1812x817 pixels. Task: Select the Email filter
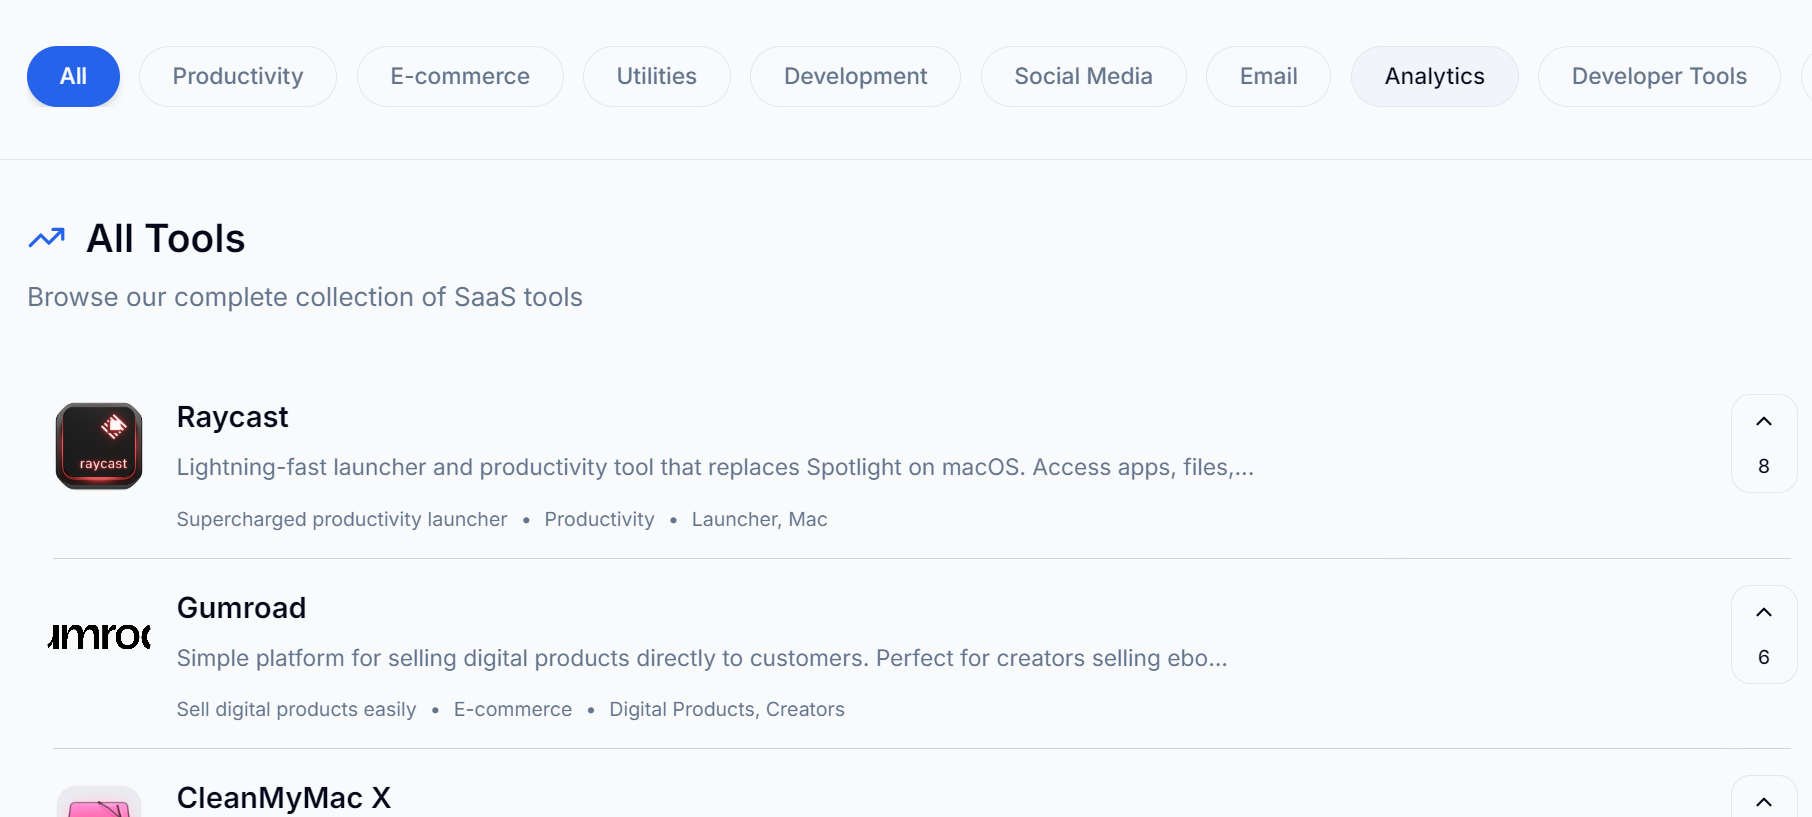click(x=1267, y=76)
